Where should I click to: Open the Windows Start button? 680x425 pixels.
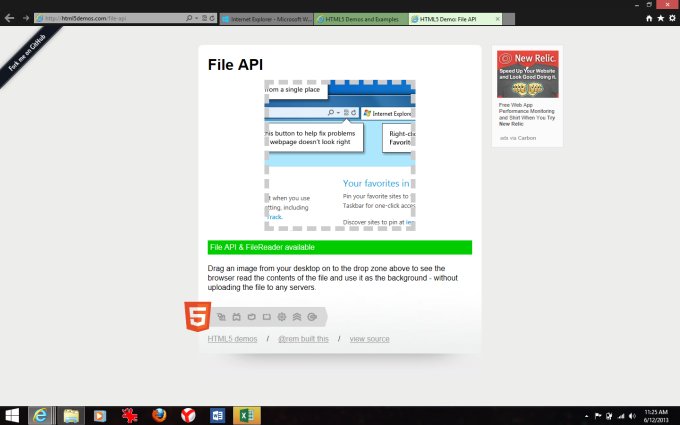point(12,415)
